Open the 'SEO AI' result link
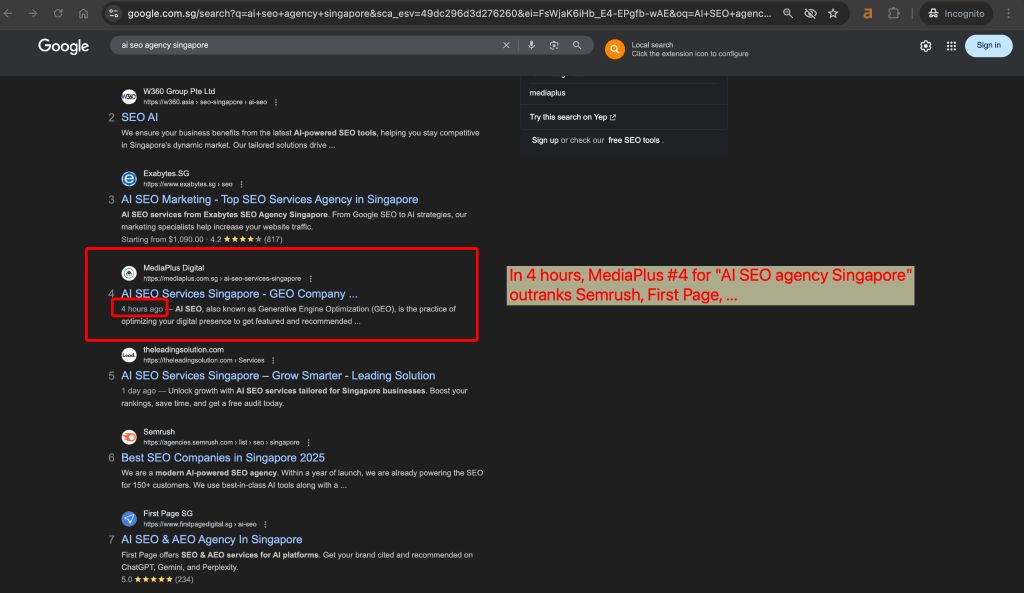This screenshot has width=1024, height=593. [x=140, y=118]
